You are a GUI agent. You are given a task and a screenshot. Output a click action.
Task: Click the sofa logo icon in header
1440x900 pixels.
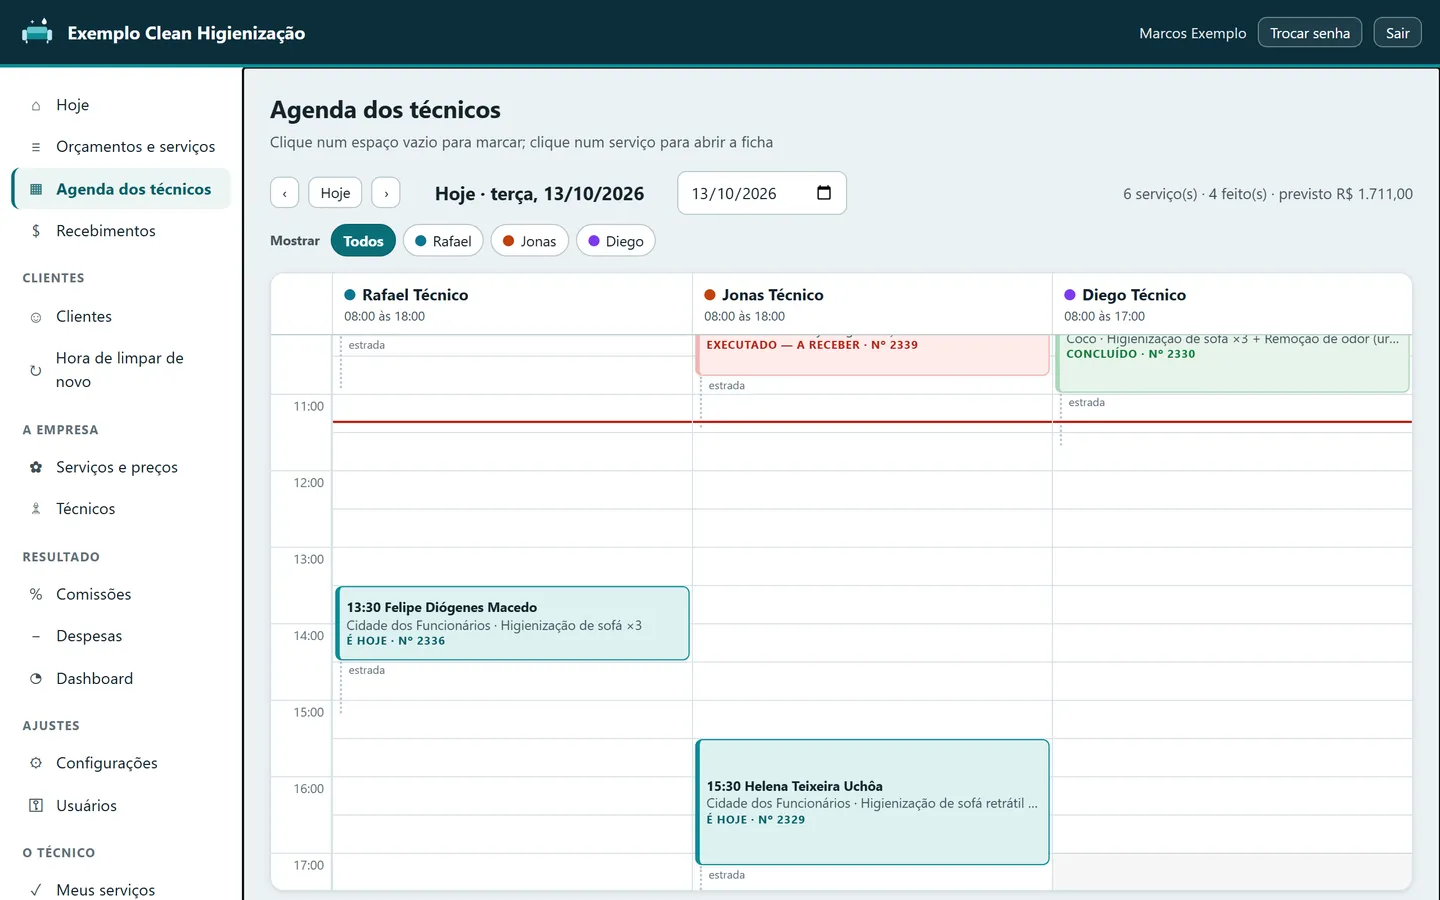(37, 32)
